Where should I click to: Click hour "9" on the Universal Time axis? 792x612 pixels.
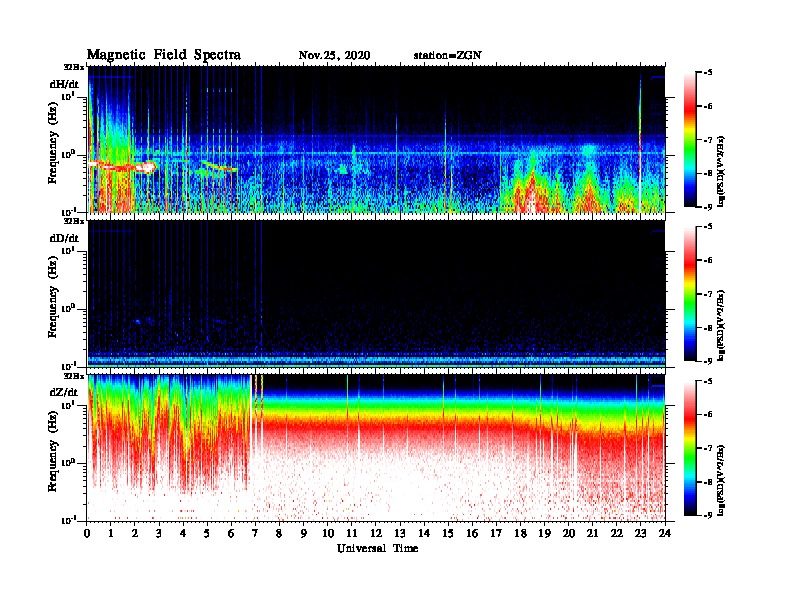[304, 534]
